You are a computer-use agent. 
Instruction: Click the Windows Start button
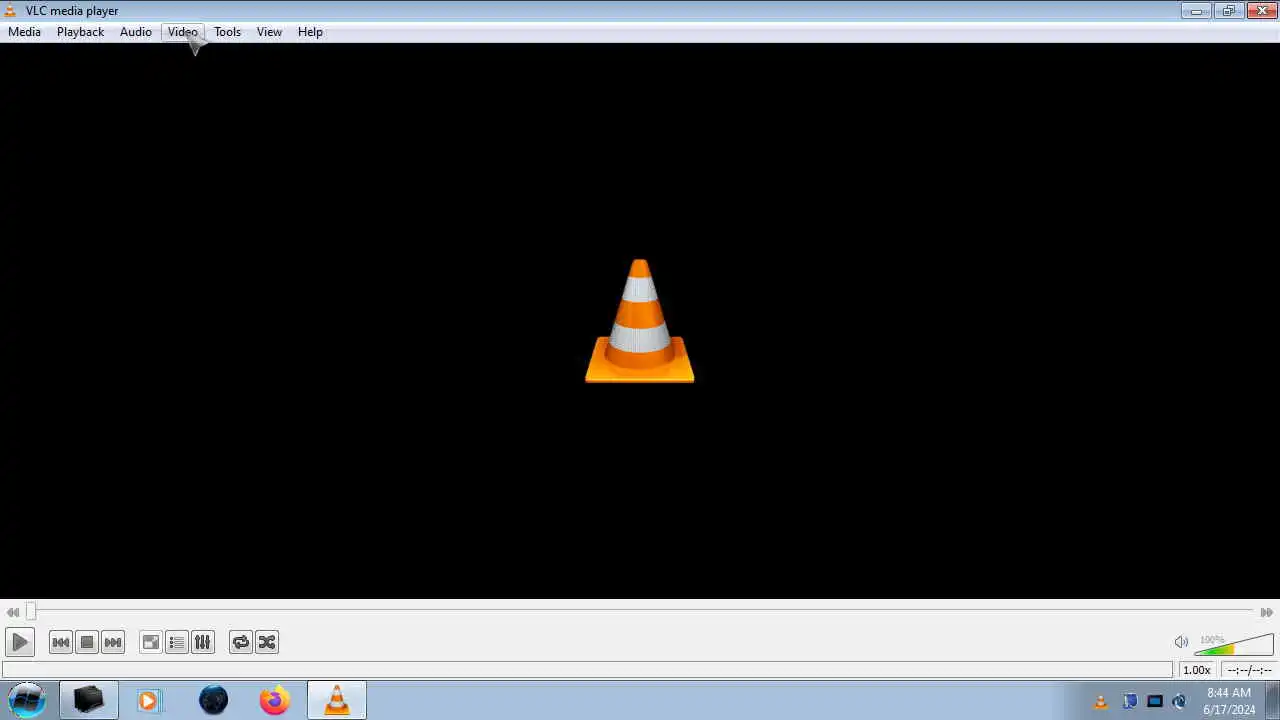point(27,700)
